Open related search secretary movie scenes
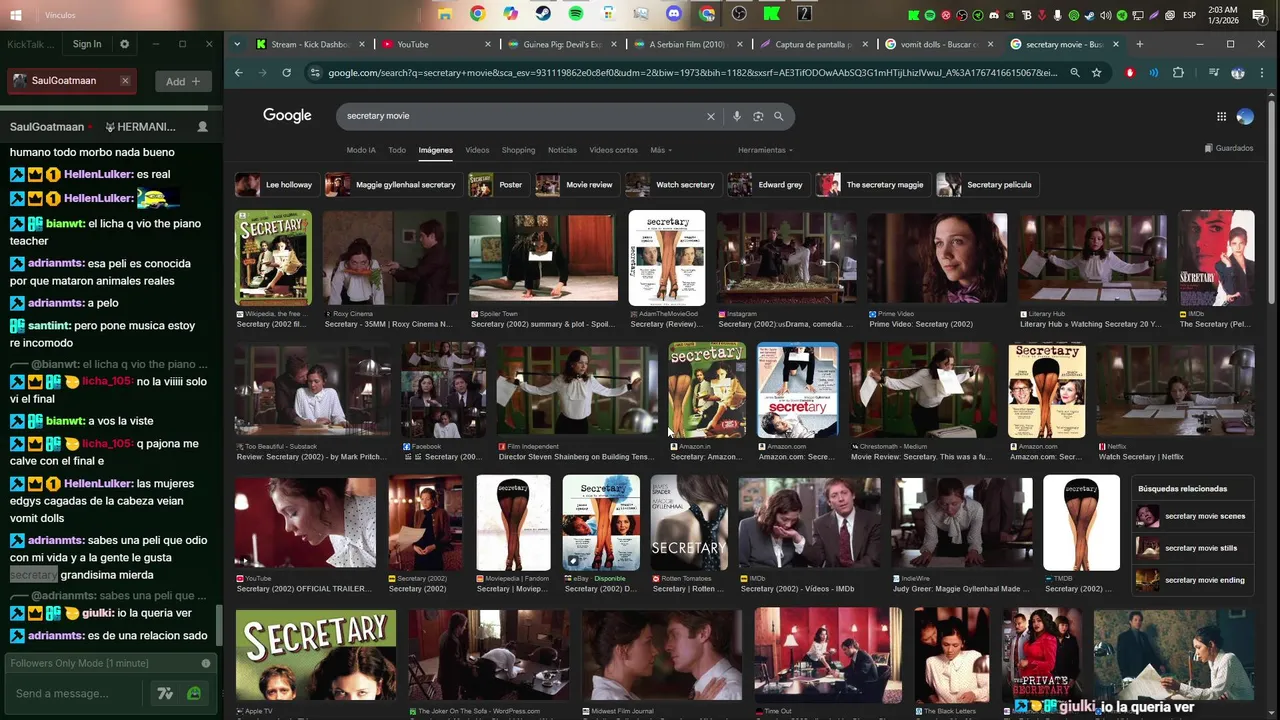Viewport: 1280px width, 720px height. pos(1193,517)
